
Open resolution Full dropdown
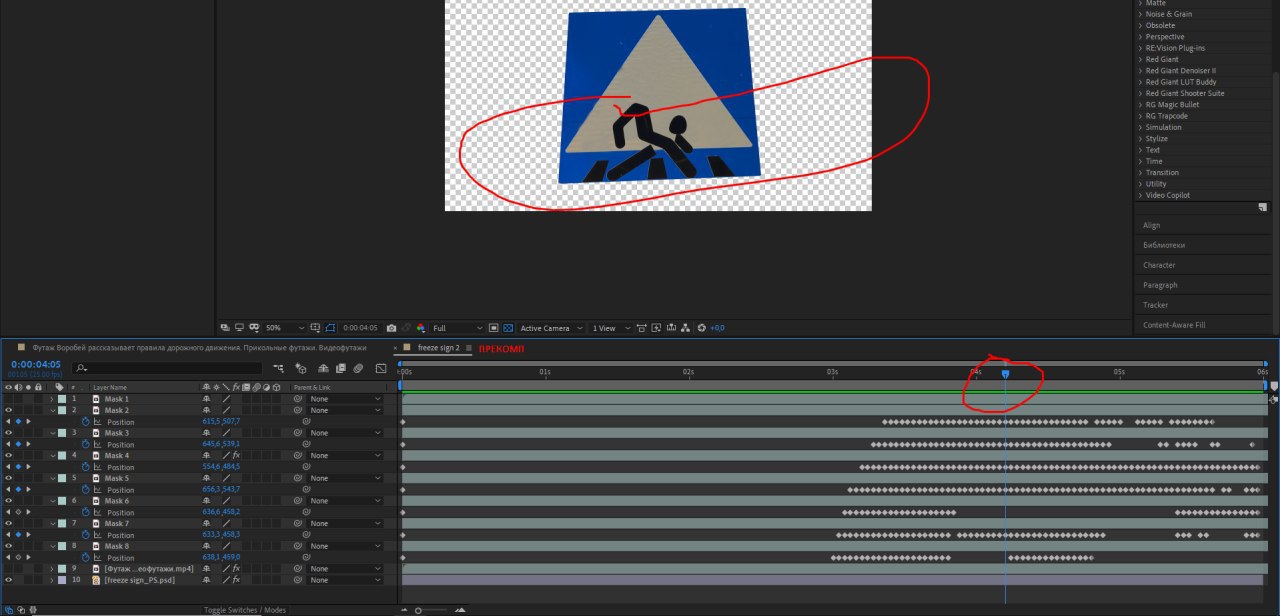(x=457, y=328)
